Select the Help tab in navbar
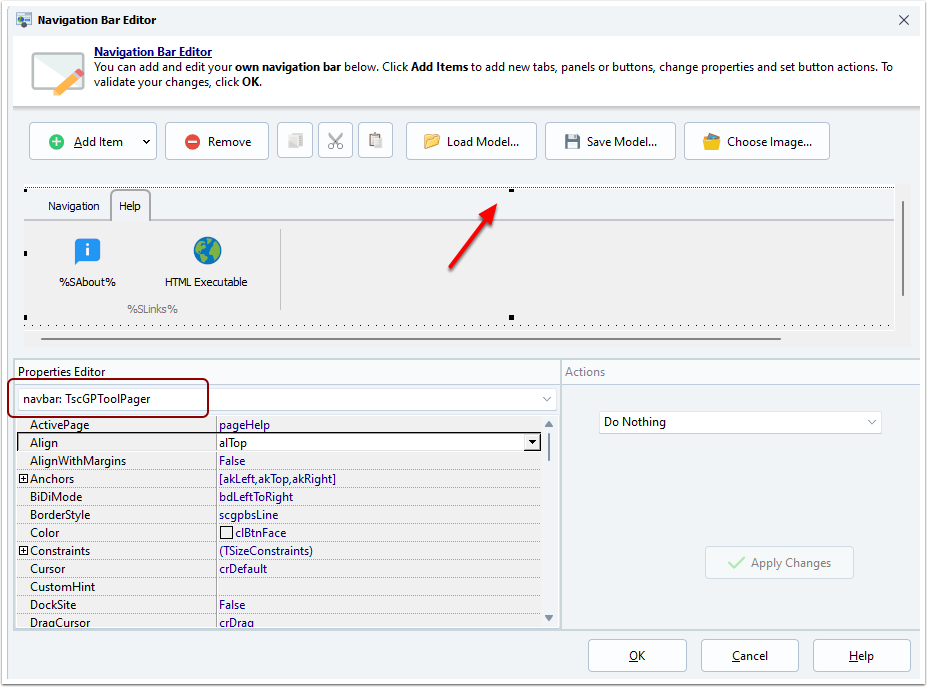Image resolution: width=927 pixels, height=687 pixels. tap(130, 206)
